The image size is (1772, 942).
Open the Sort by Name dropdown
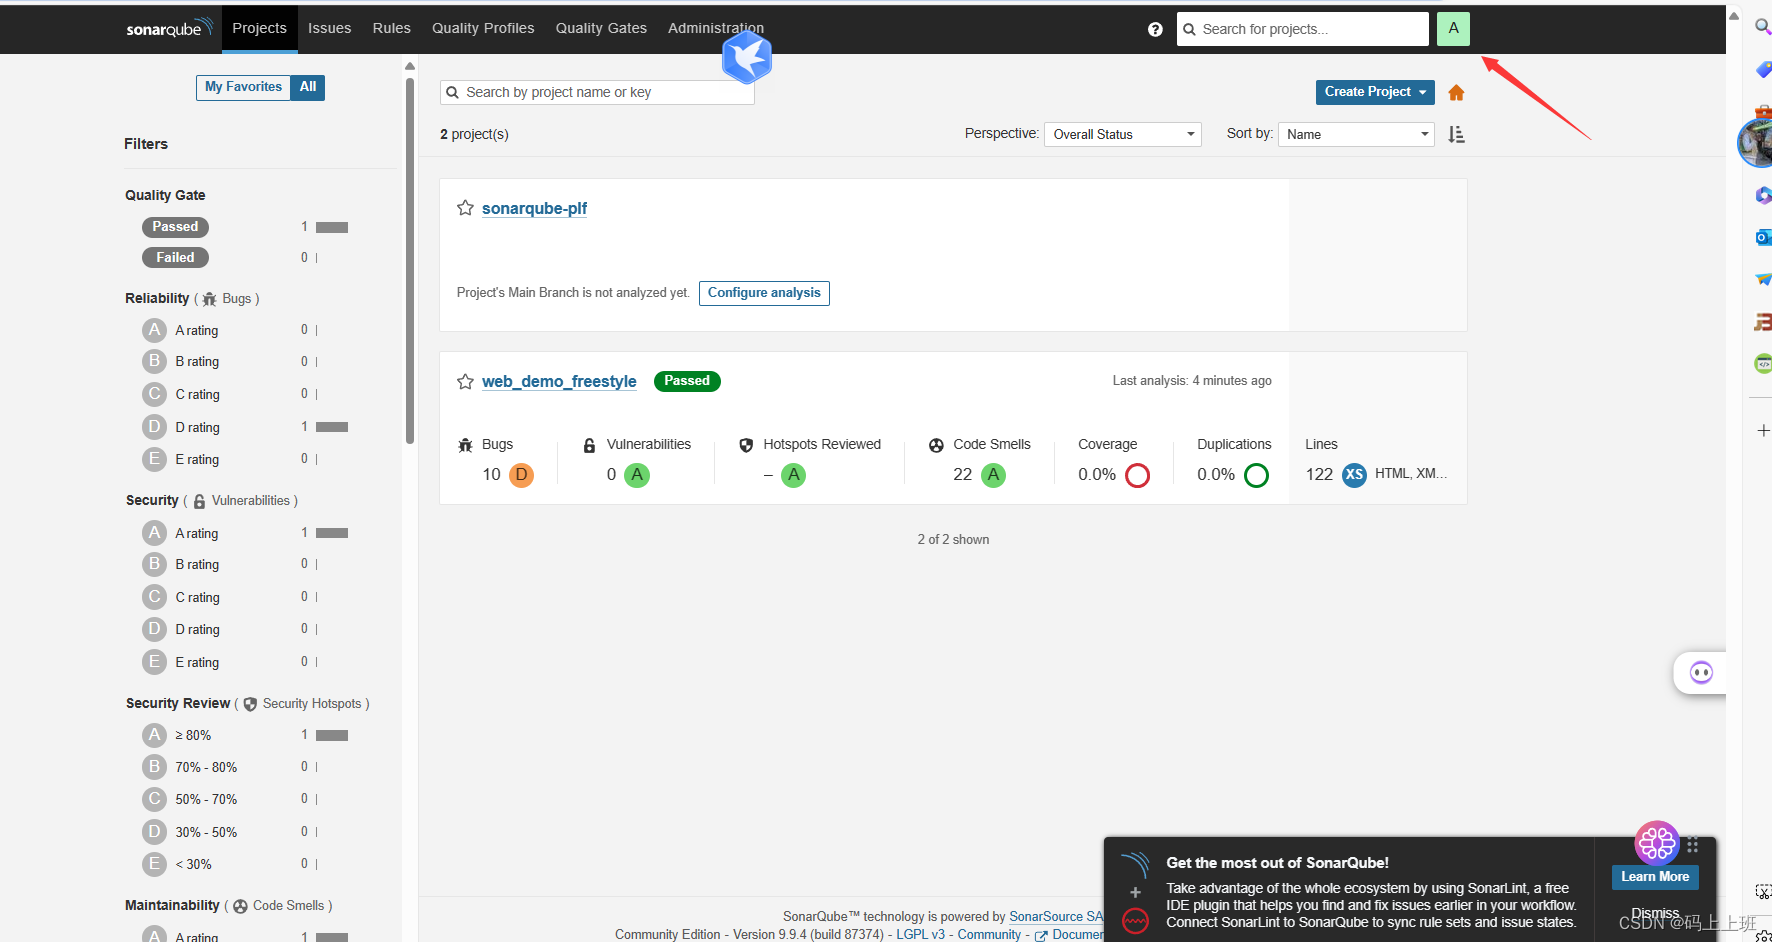(x=1356, y=134)
